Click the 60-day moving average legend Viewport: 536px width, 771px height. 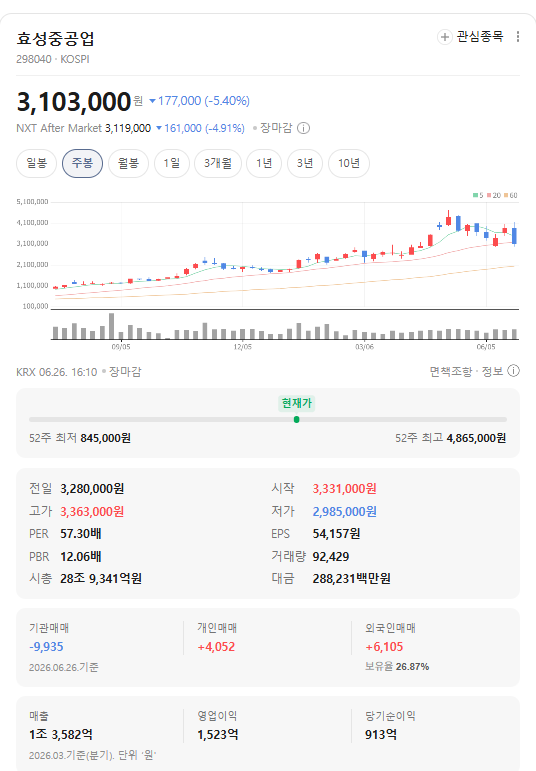click(x=510, y=195)
